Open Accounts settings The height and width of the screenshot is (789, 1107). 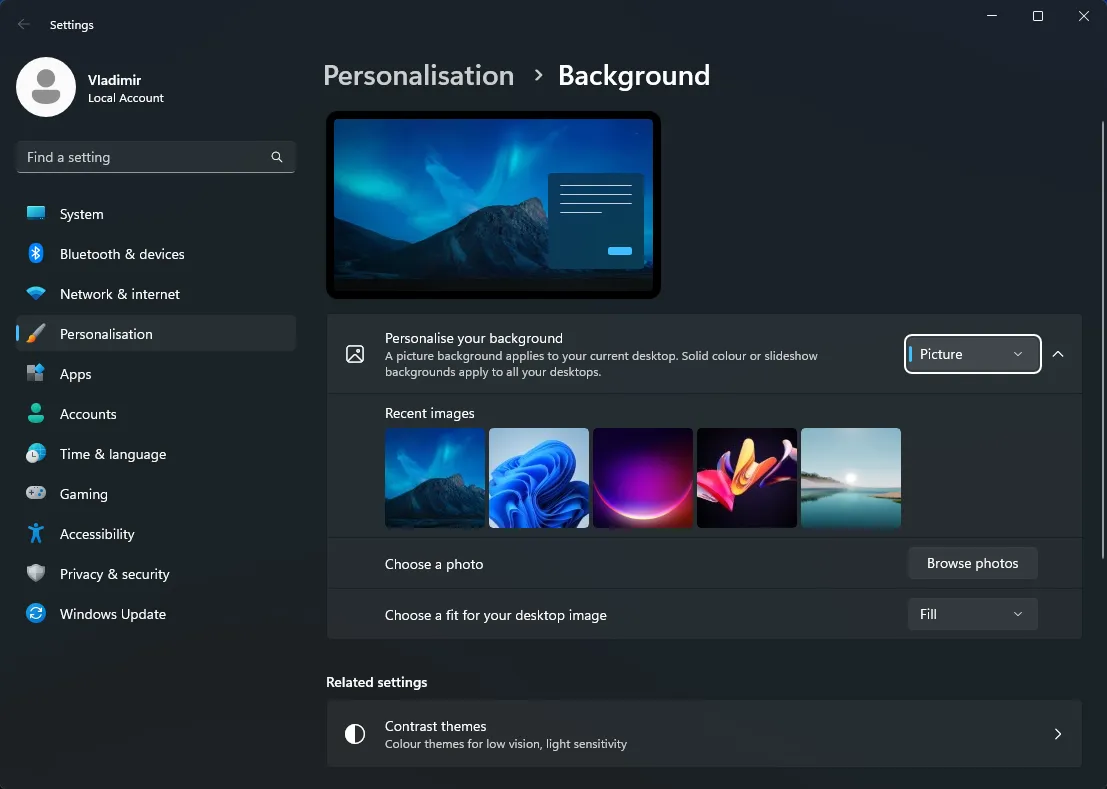155,414
